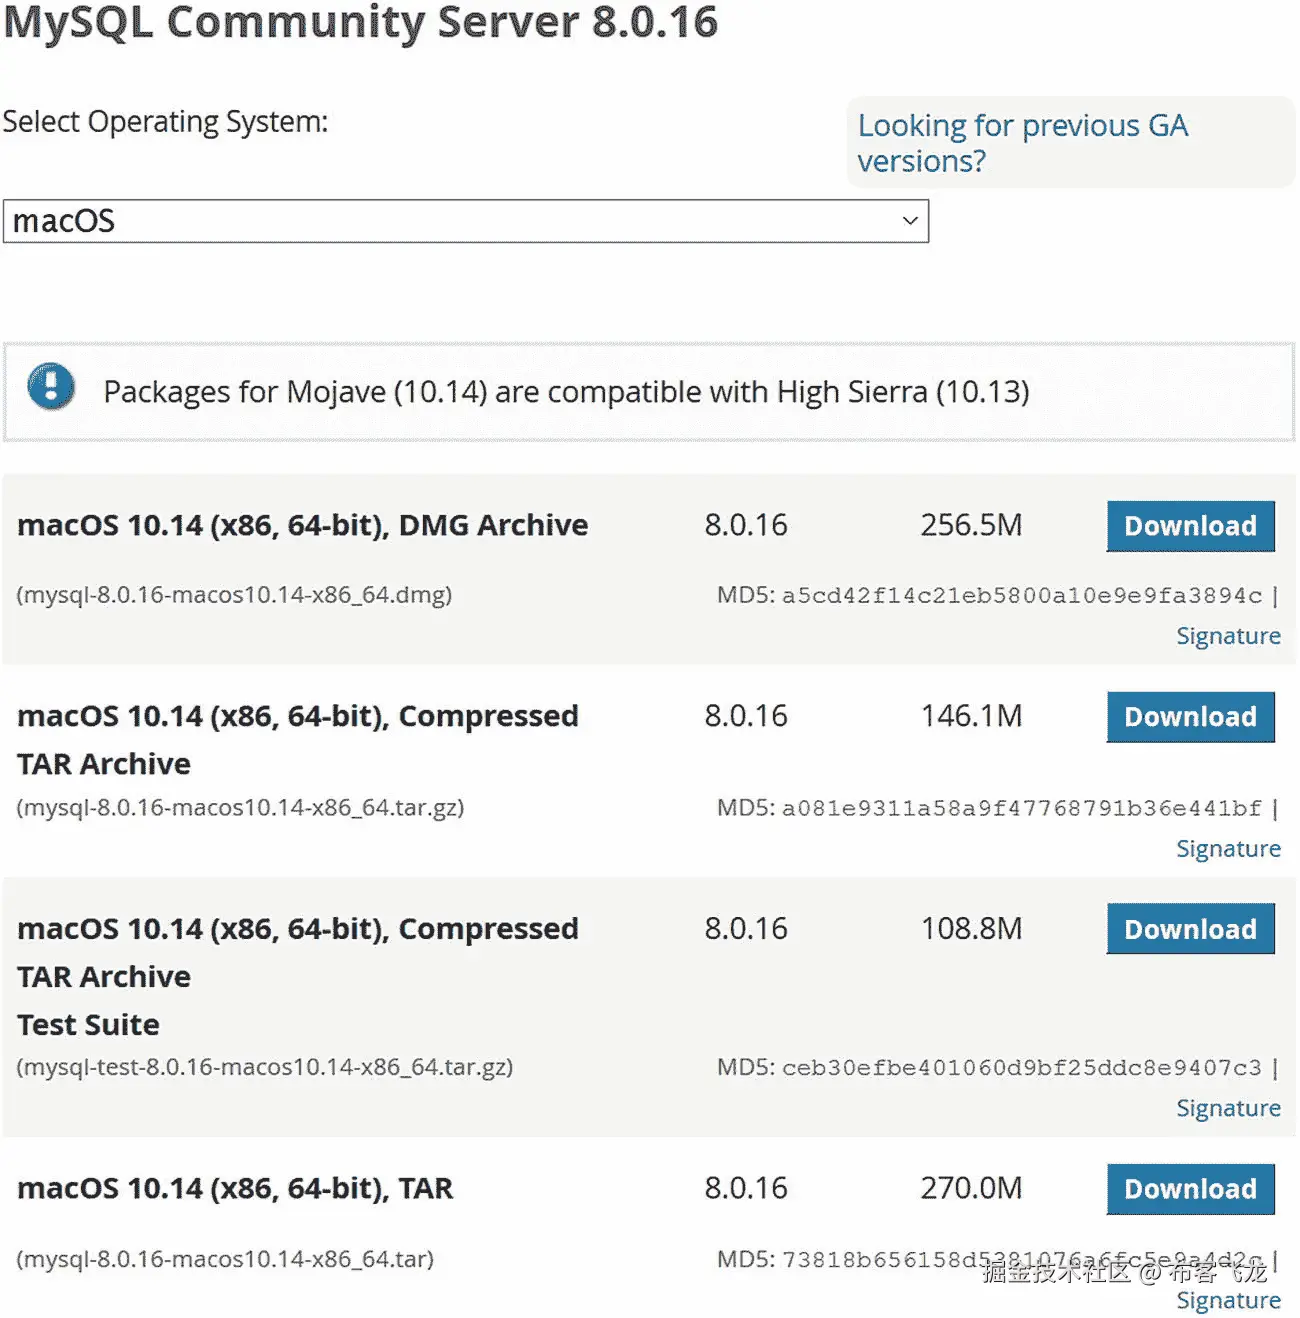The width and height of the screenshot is (1300, 1318).
Task: Open the macOS operating system dropdown
Action: [x=465, y=221]
